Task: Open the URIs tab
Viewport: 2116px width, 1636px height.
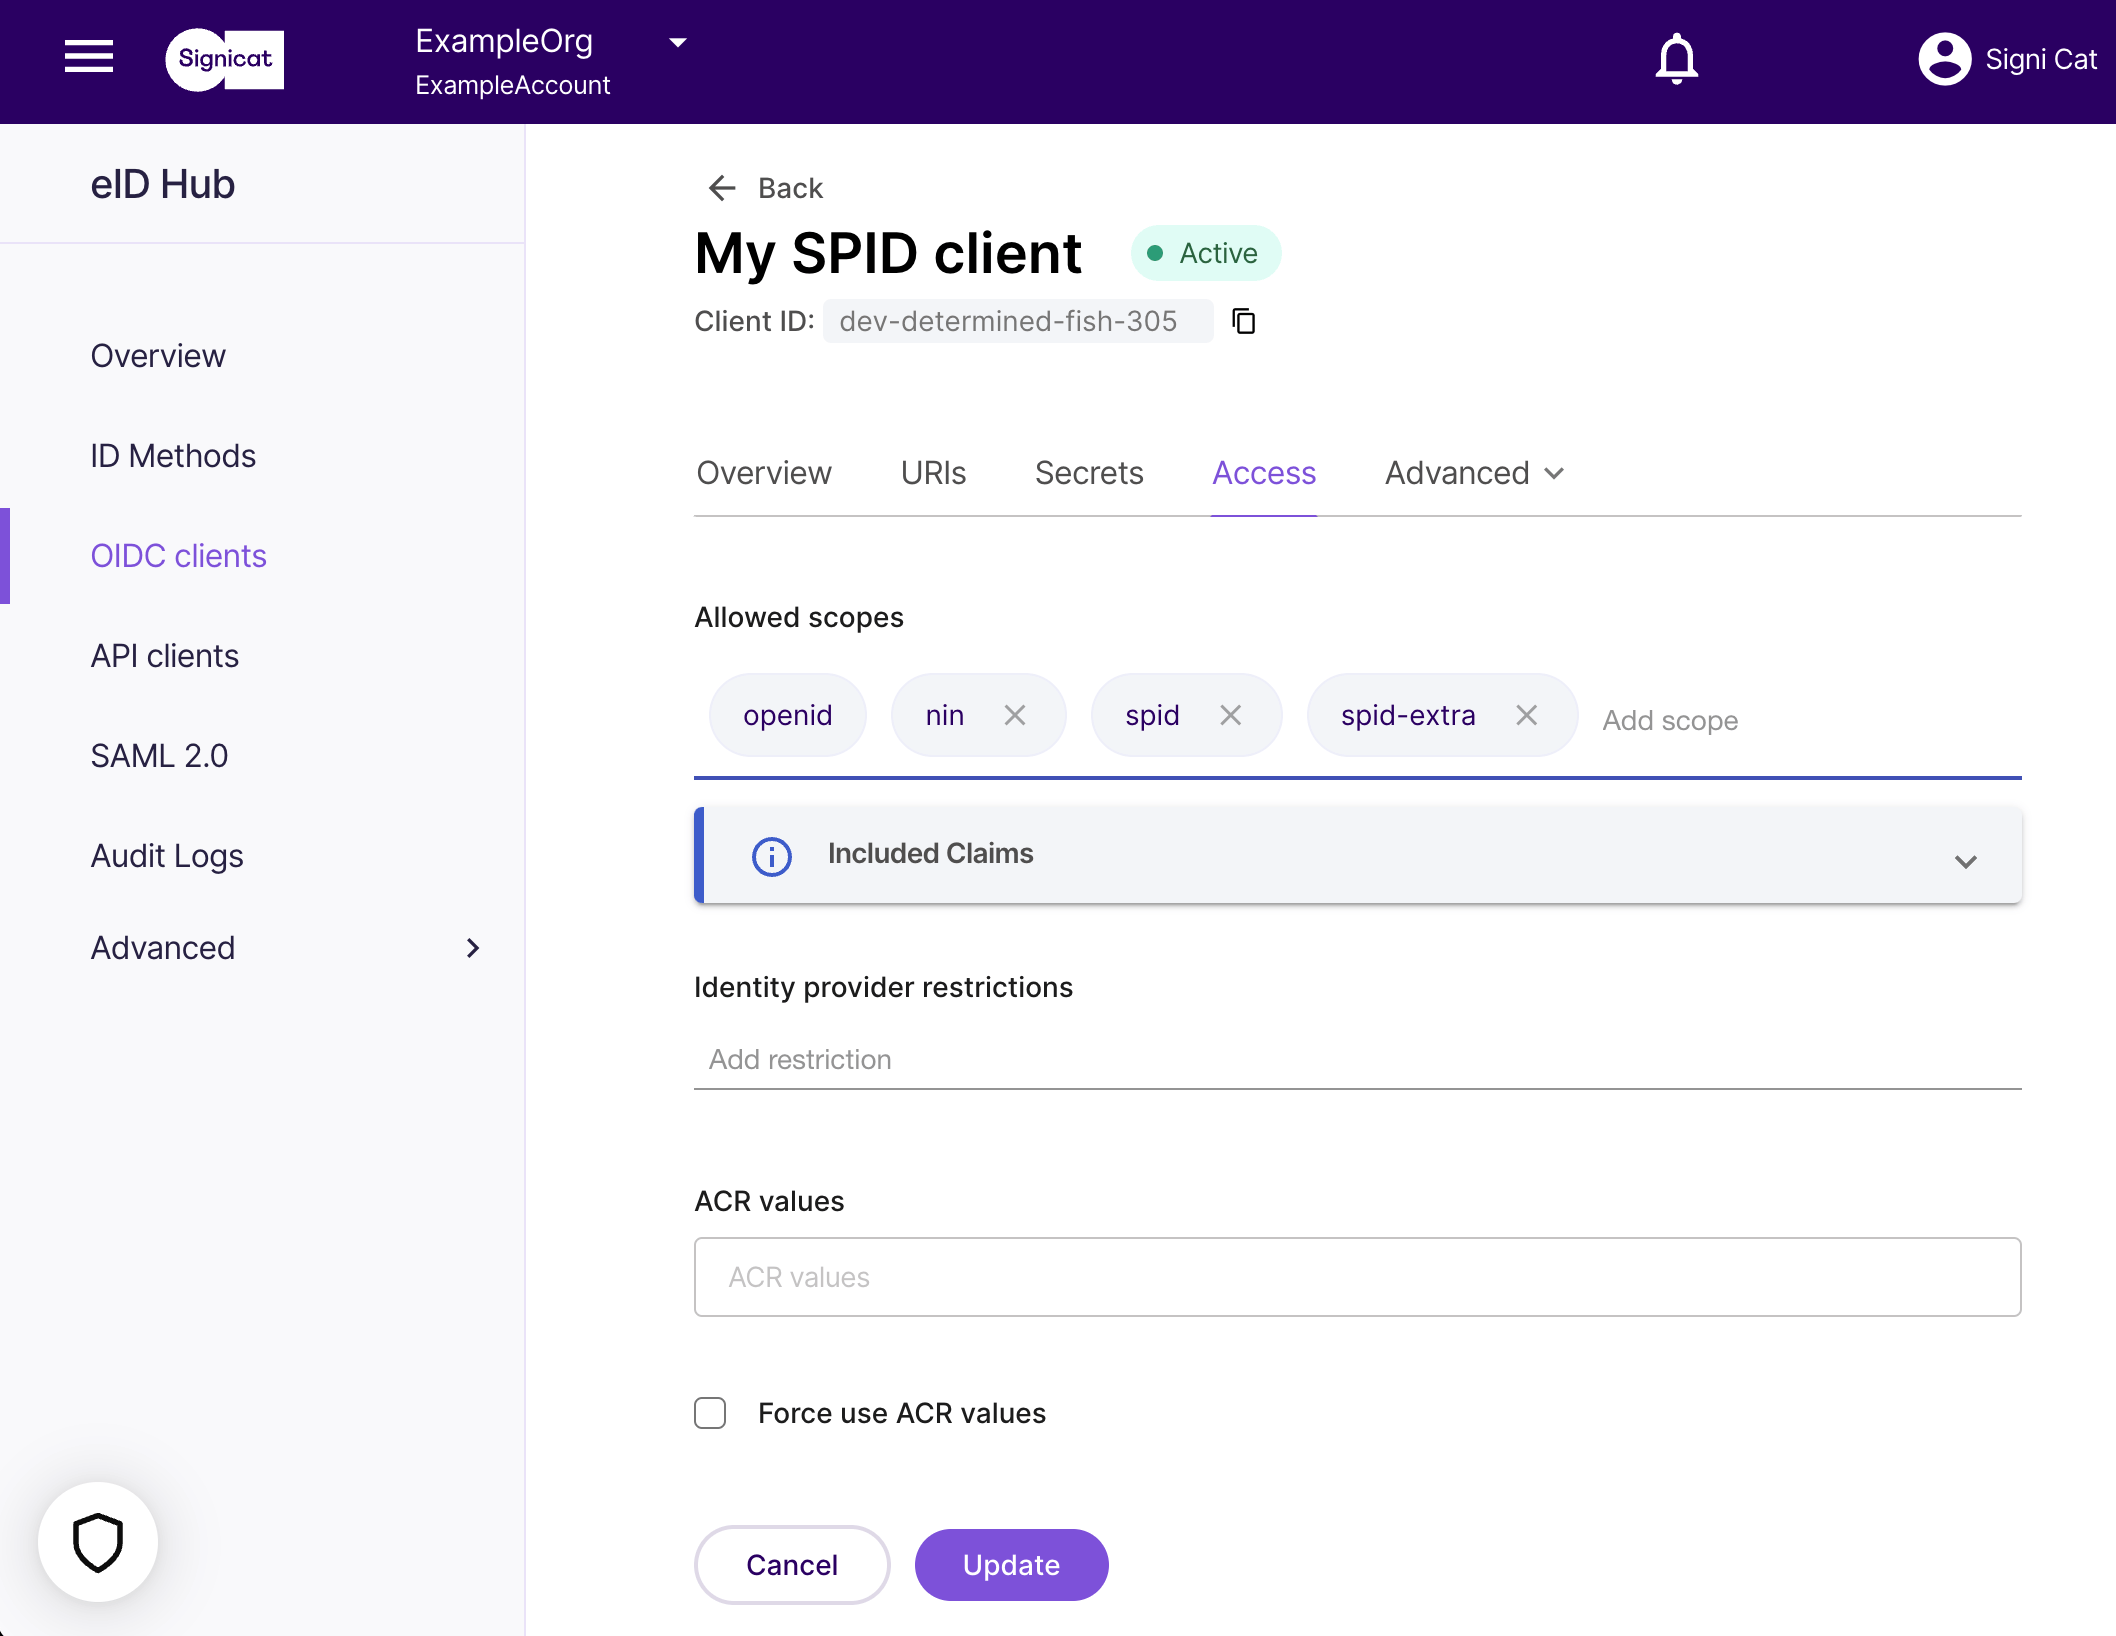Action: [932, 472]
